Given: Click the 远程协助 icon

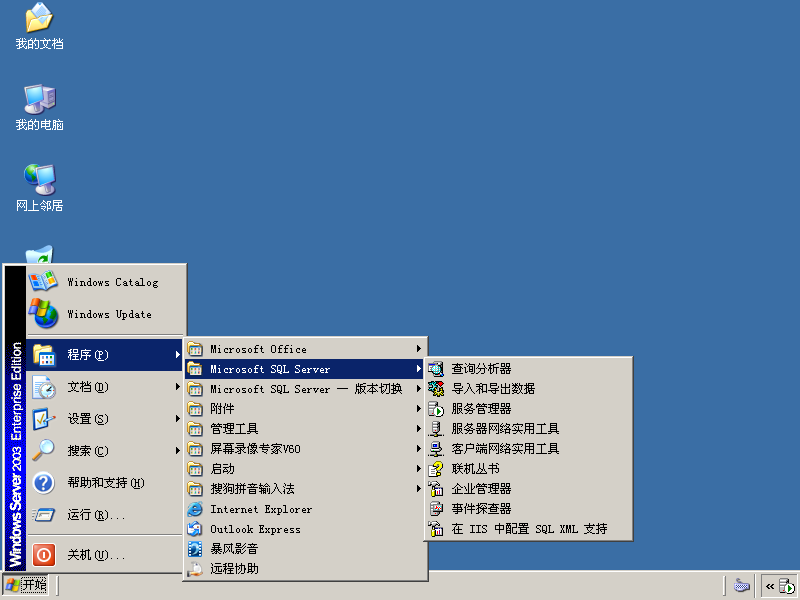Looking at the screenshot, I should coord(195,569).
